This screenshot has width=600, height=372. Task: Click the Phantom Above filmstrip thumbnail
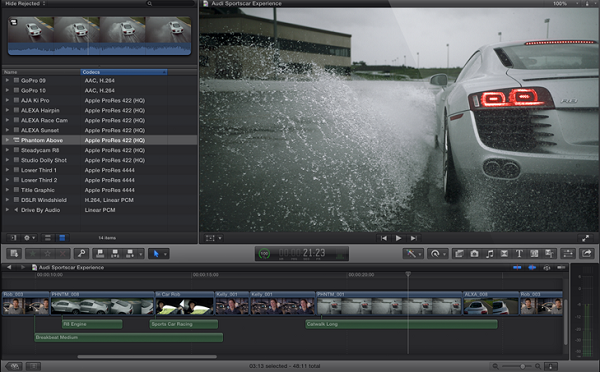coord(99,36)
